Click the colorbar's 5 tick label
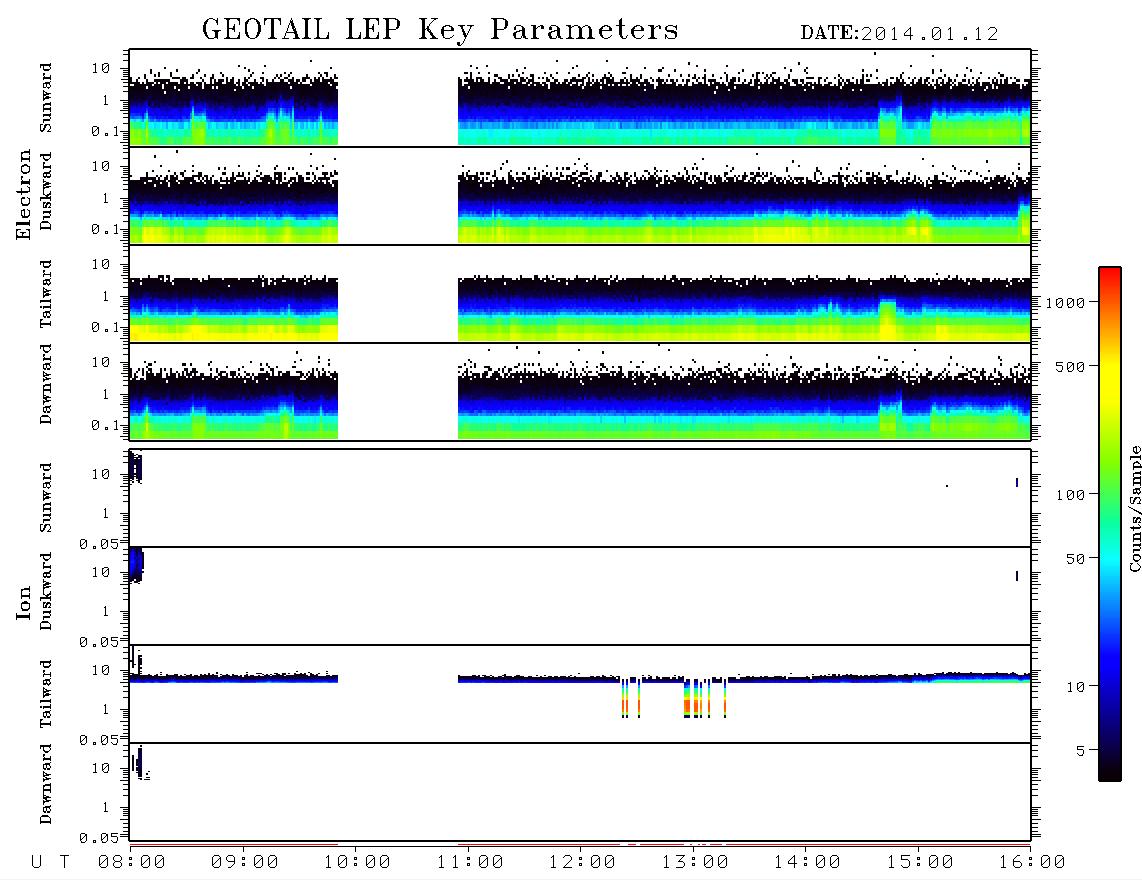 pyautogui.click(x=1081, y=751)
